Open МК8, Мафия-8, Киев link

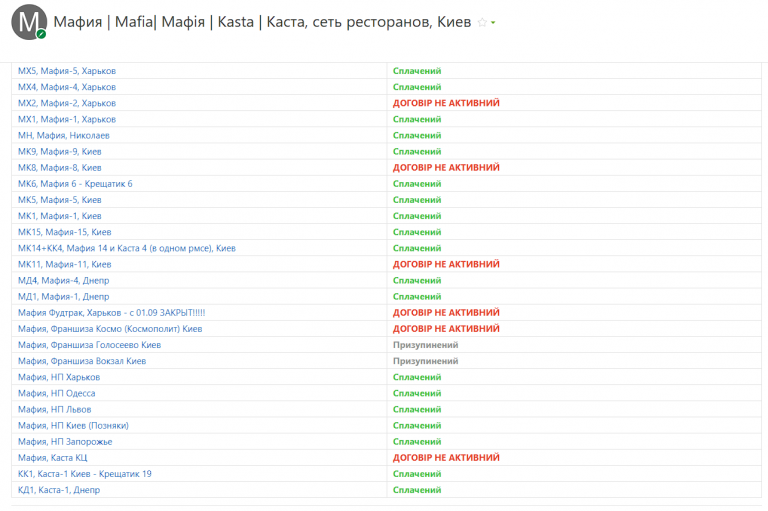pos(60,168)
